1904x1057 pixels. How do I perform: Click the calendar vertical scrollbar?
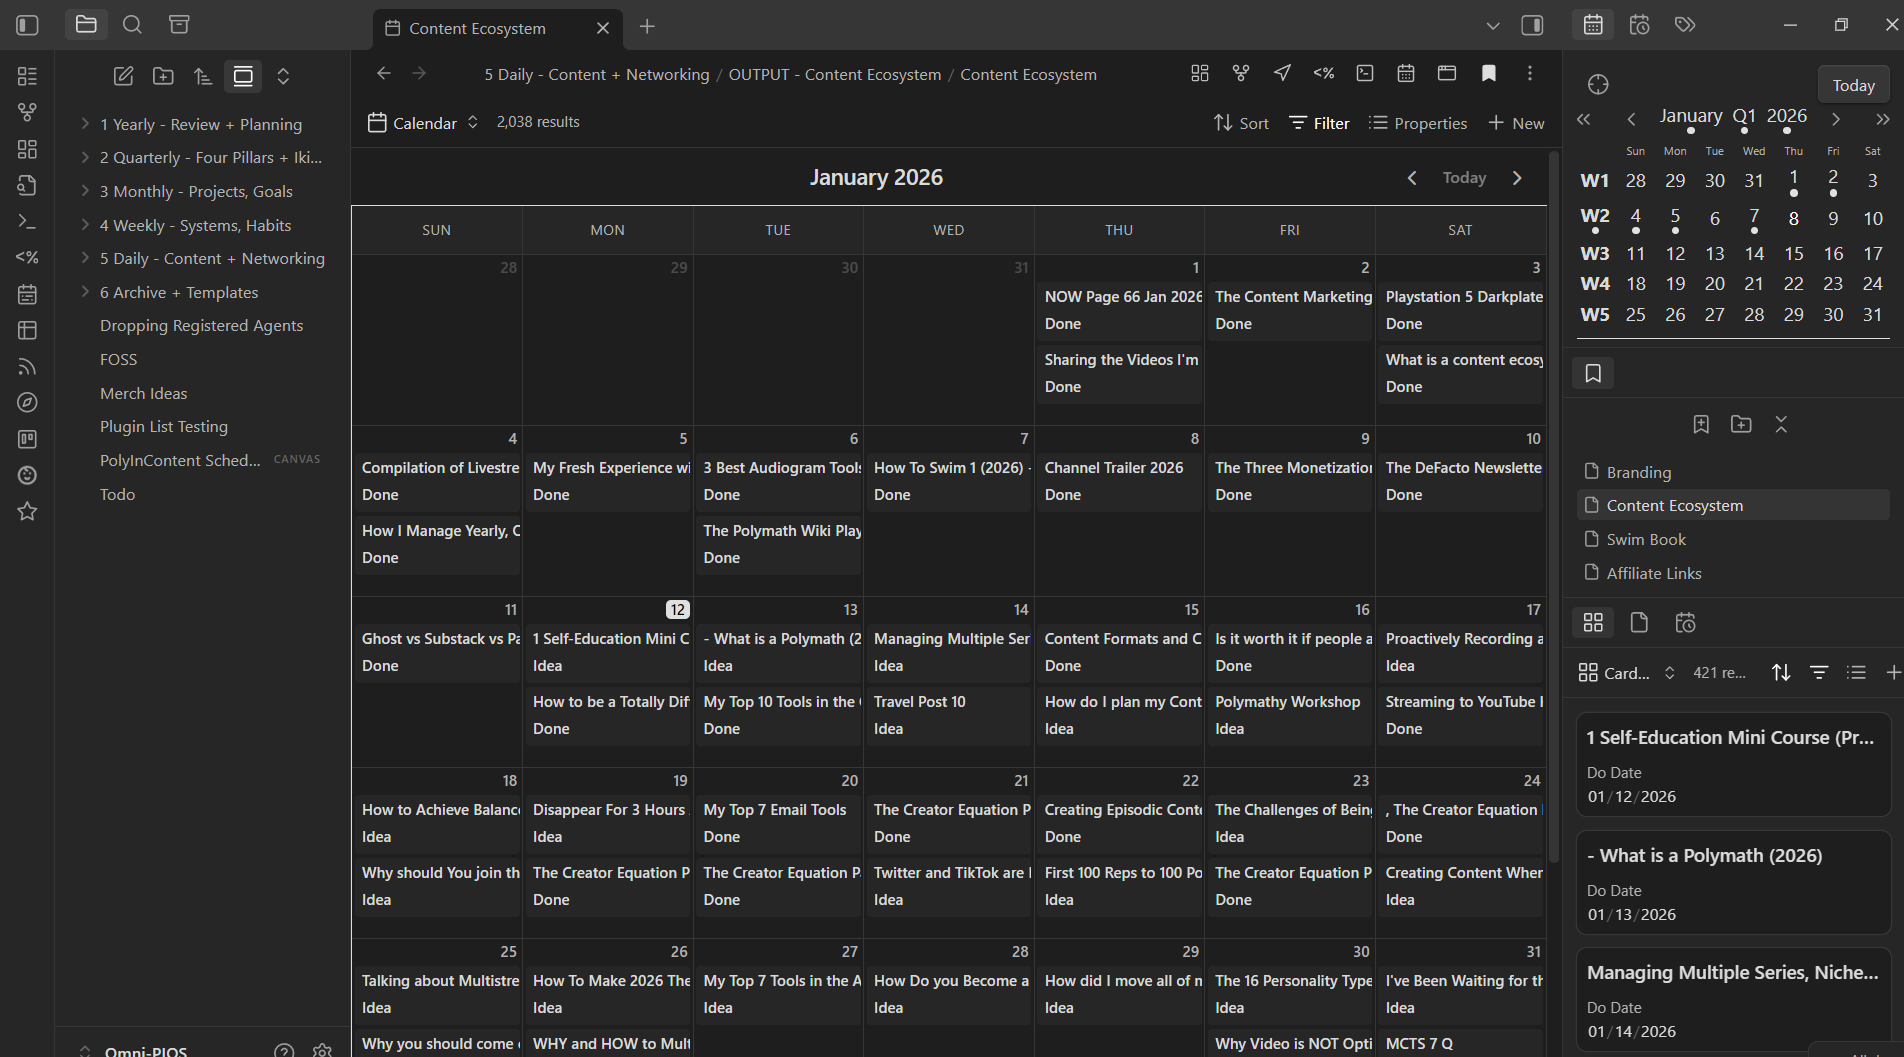point(1553,500)
